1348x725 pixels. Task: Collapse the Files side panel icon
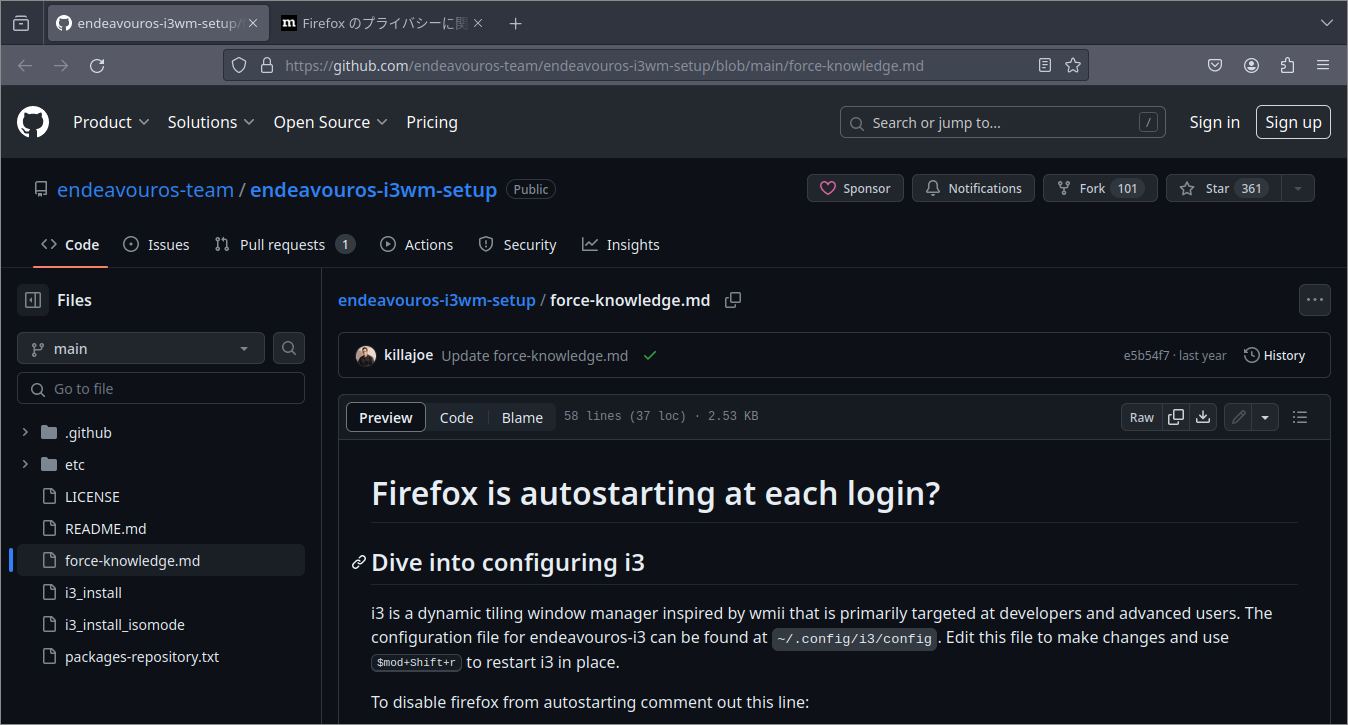(x=33, y=300)
